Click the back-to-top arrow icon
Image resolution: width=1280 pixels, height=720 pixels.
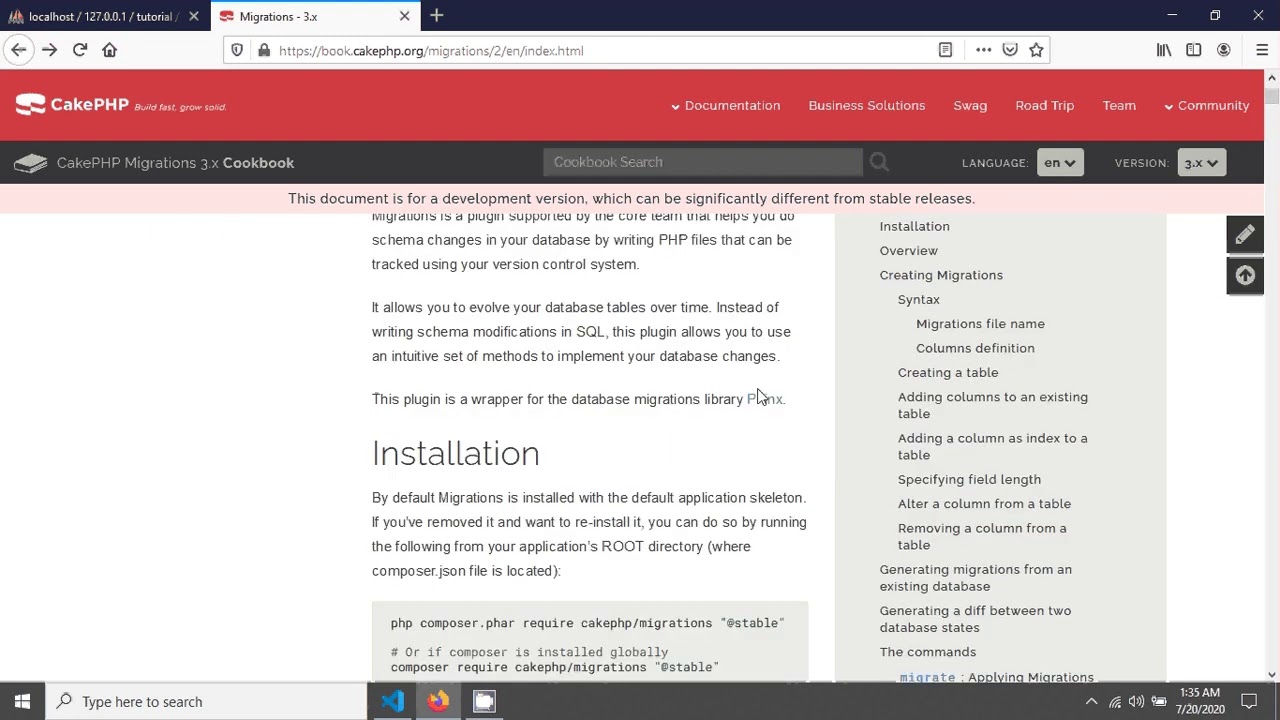pos(1245,276)
